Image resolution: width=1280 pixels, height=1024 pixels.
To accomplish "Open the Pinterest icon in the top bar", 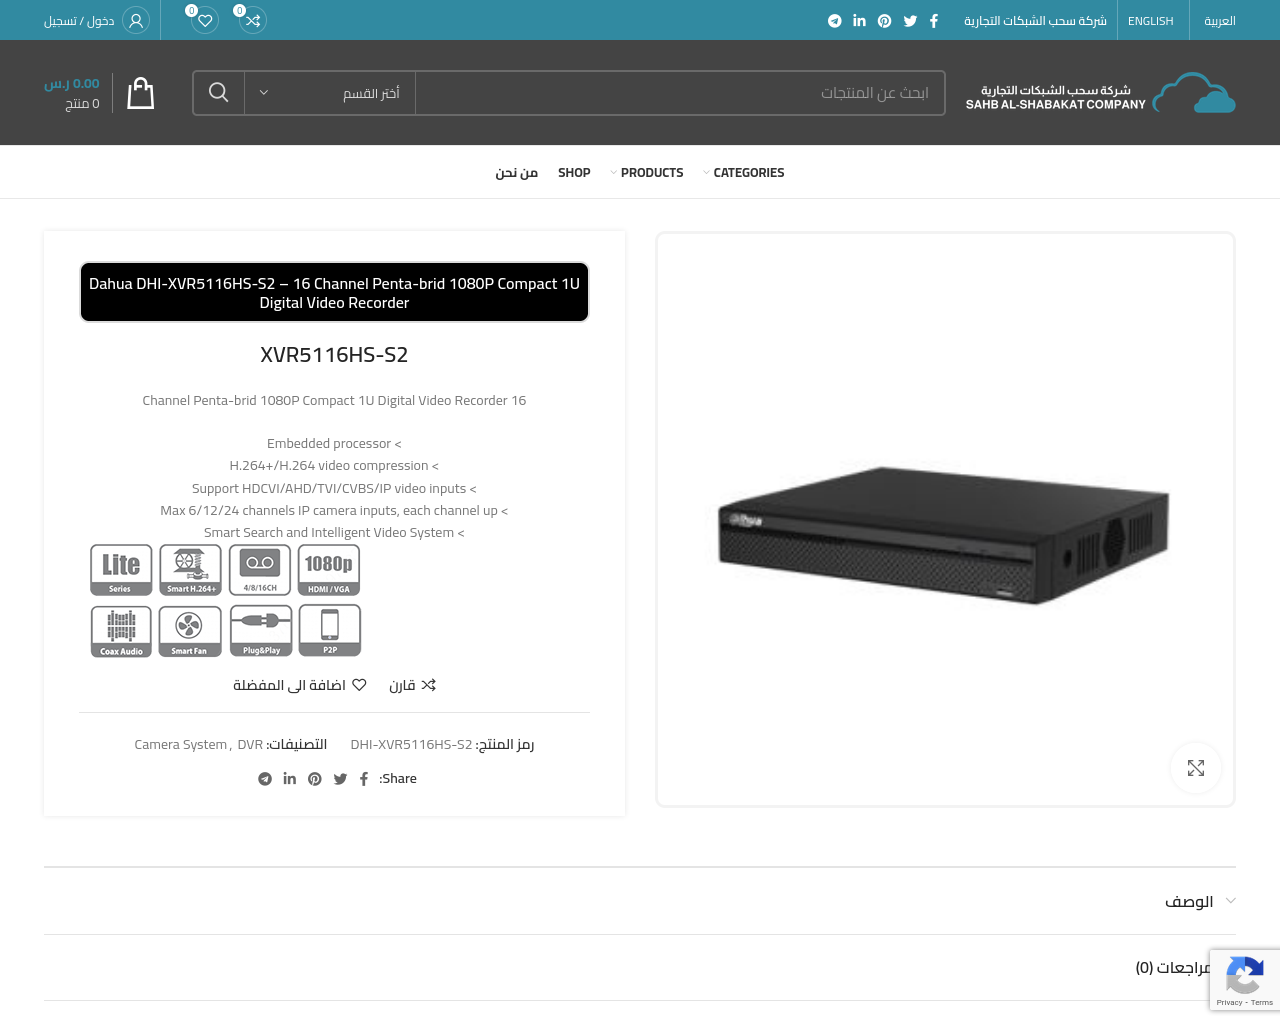I will (885, 21).
